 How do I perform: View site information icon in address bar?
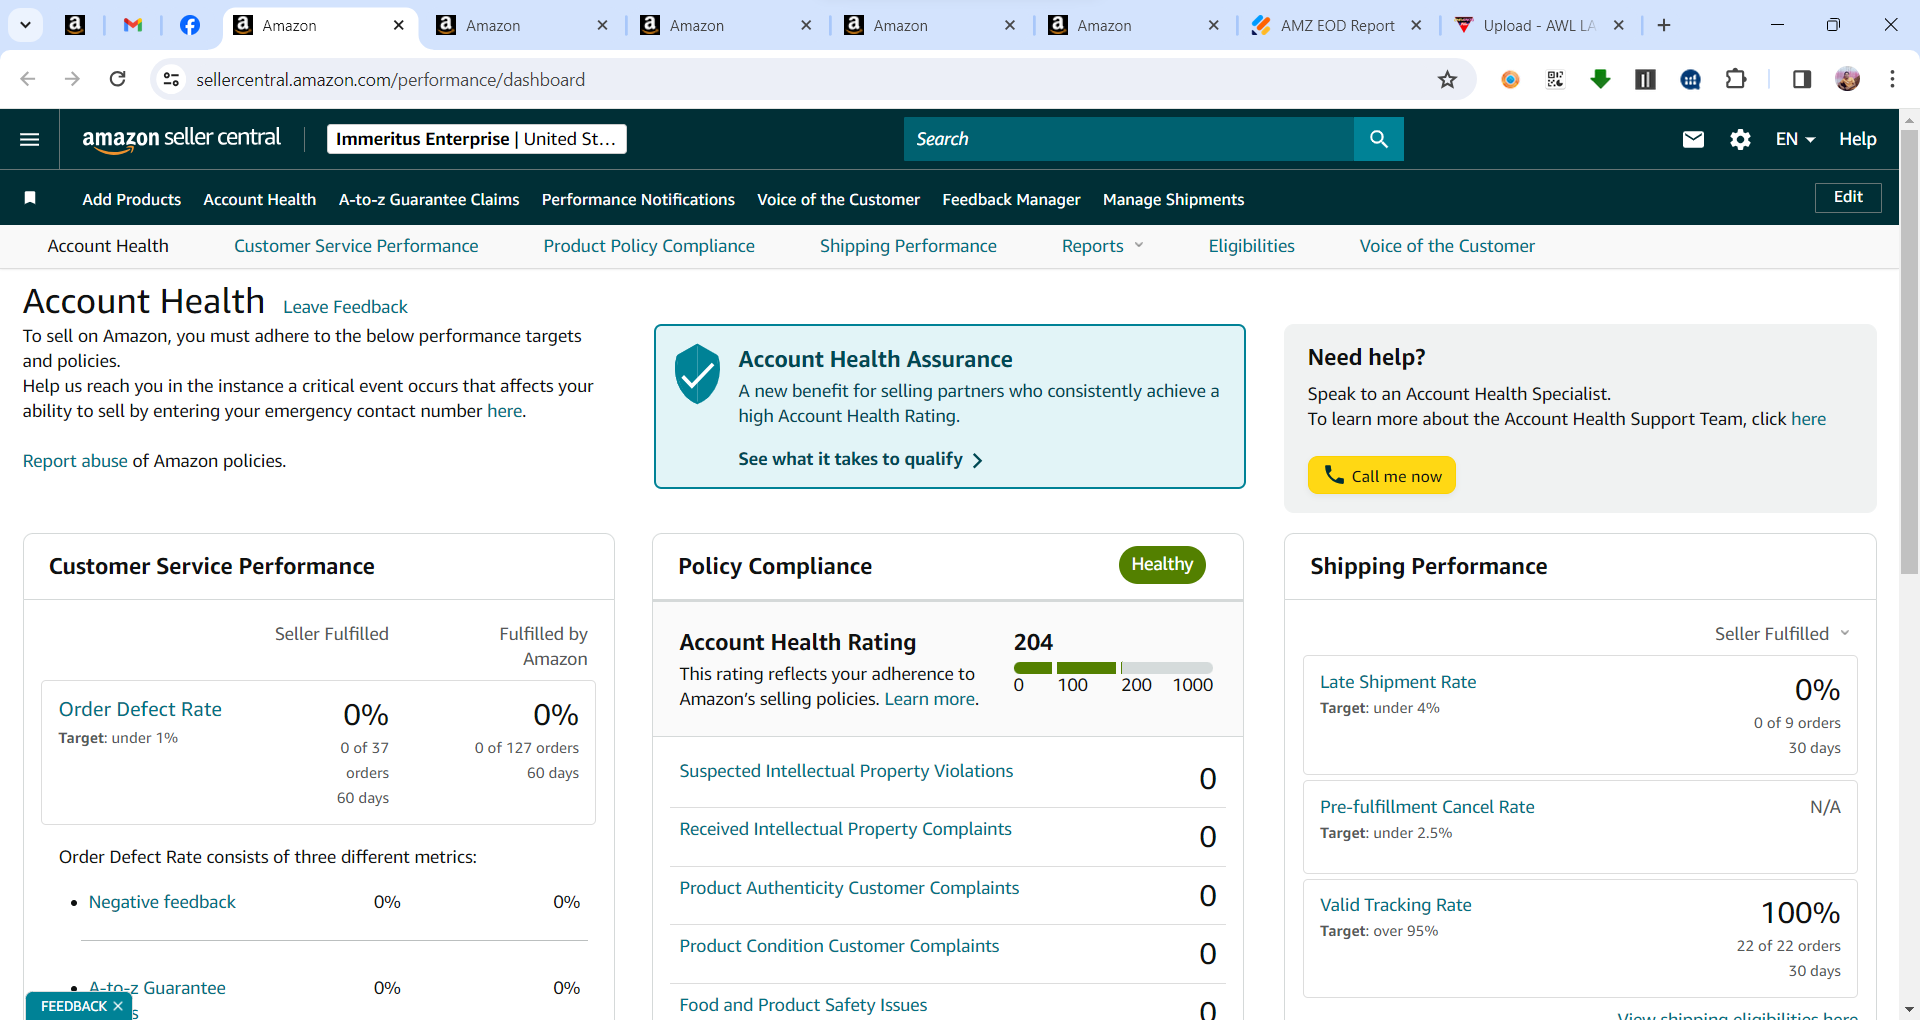172,80
